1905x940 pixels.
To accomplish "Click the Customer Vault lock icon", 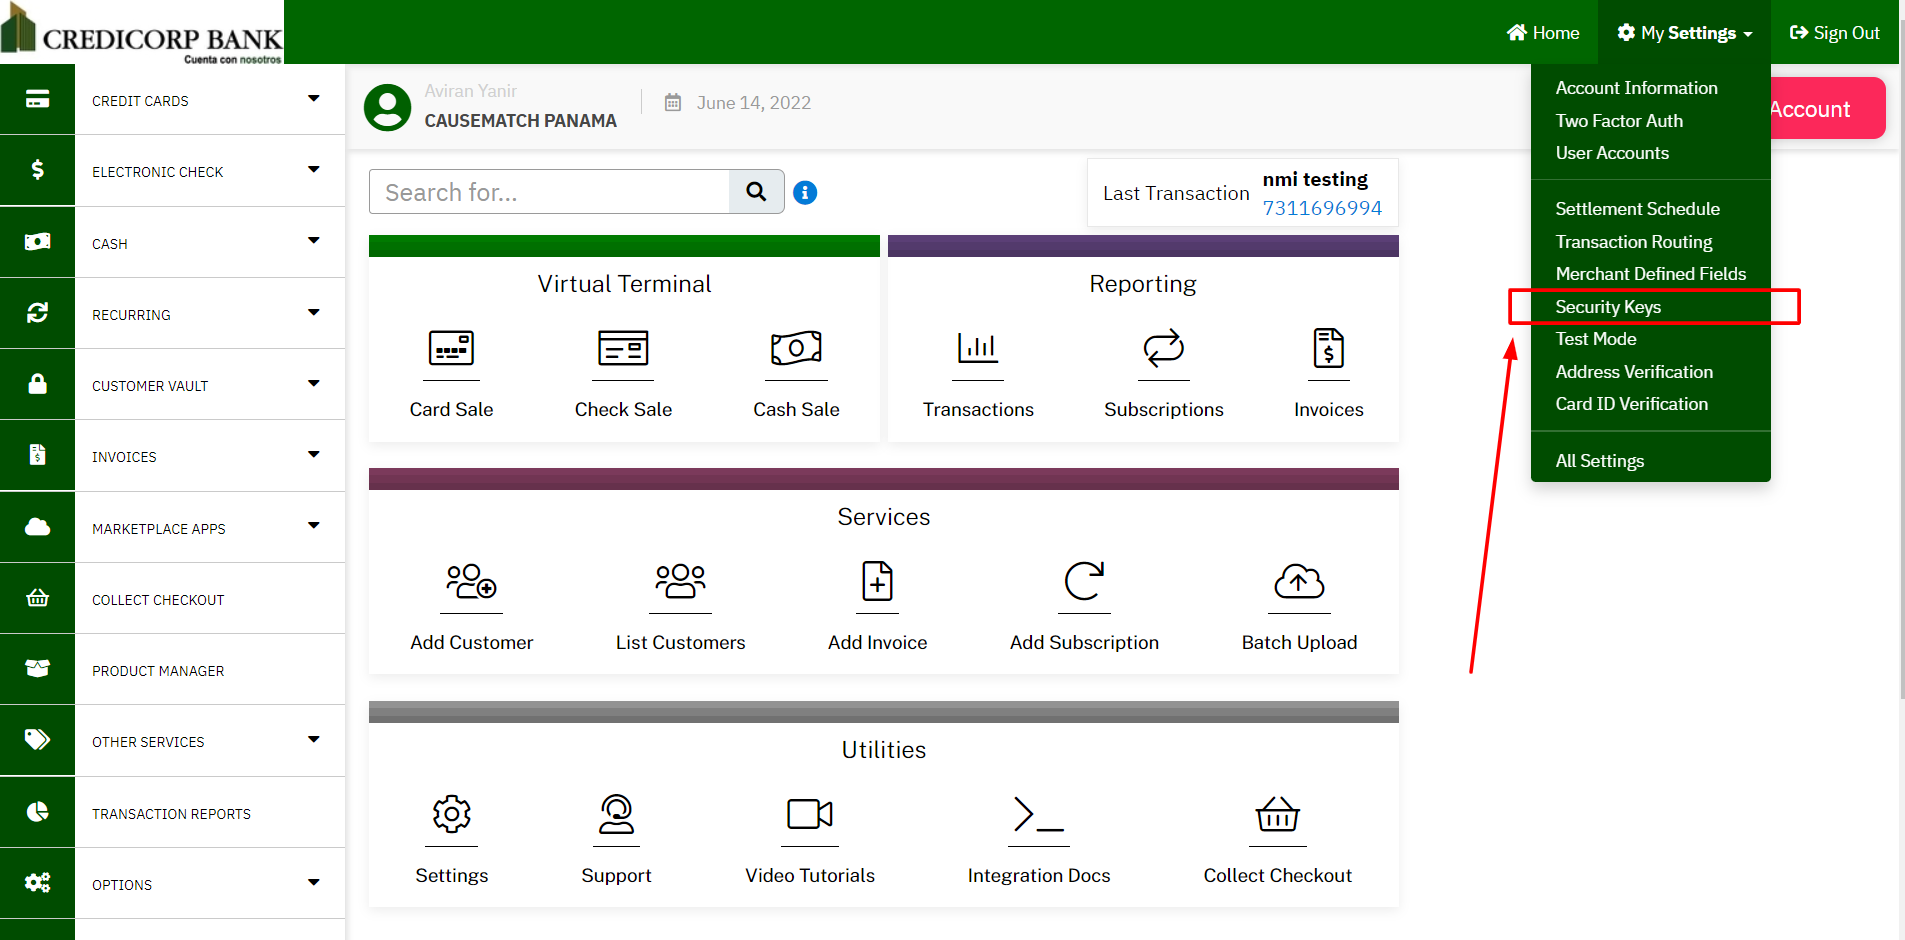I will click(37, 384).
